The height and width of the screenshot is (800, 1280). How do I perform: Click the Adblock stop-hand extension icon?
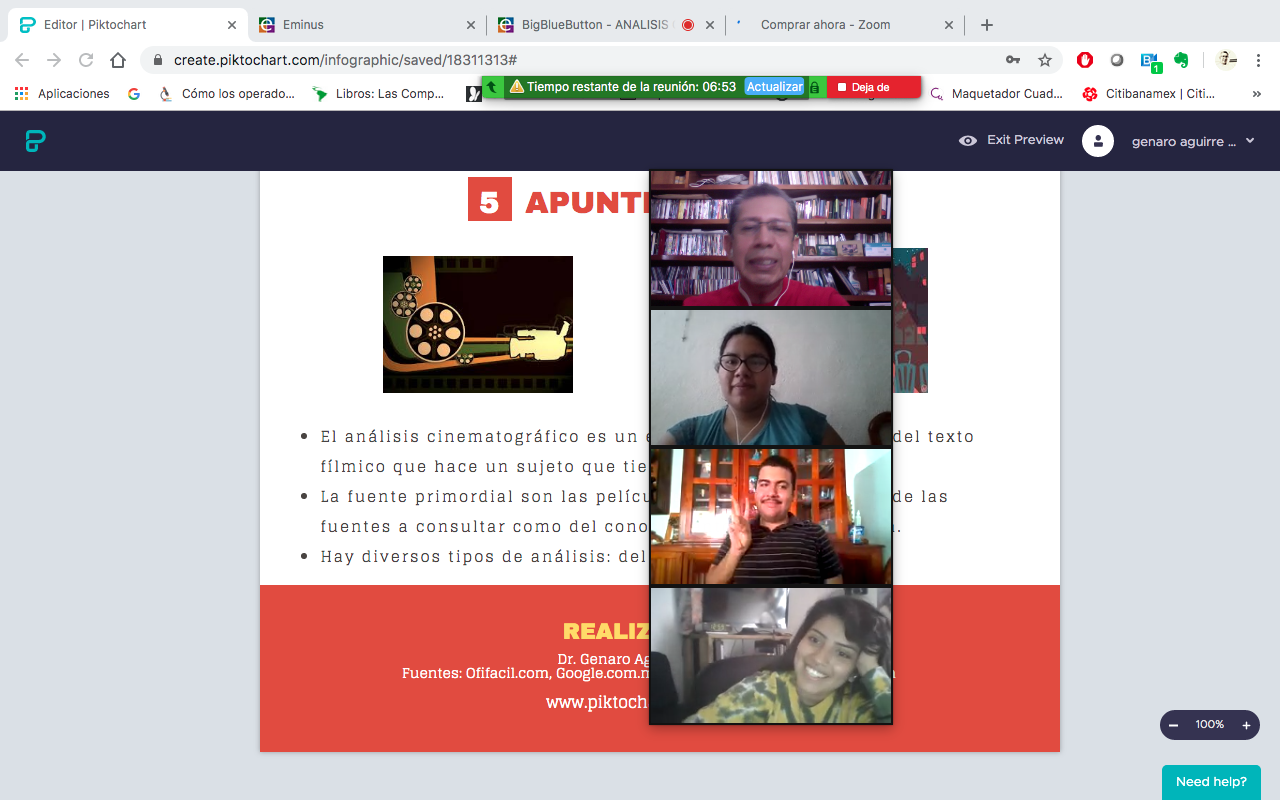(1085, 60)
